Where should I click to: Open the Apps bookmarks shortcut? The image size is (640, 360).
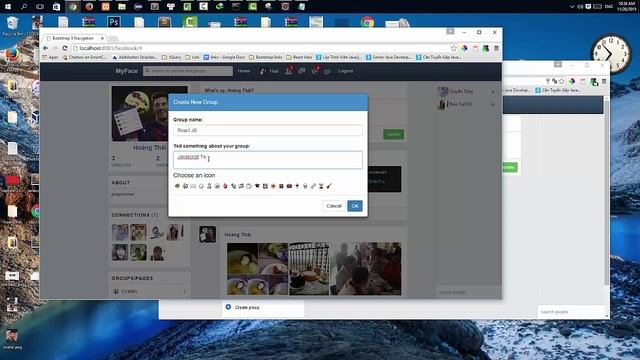point(51,58)
